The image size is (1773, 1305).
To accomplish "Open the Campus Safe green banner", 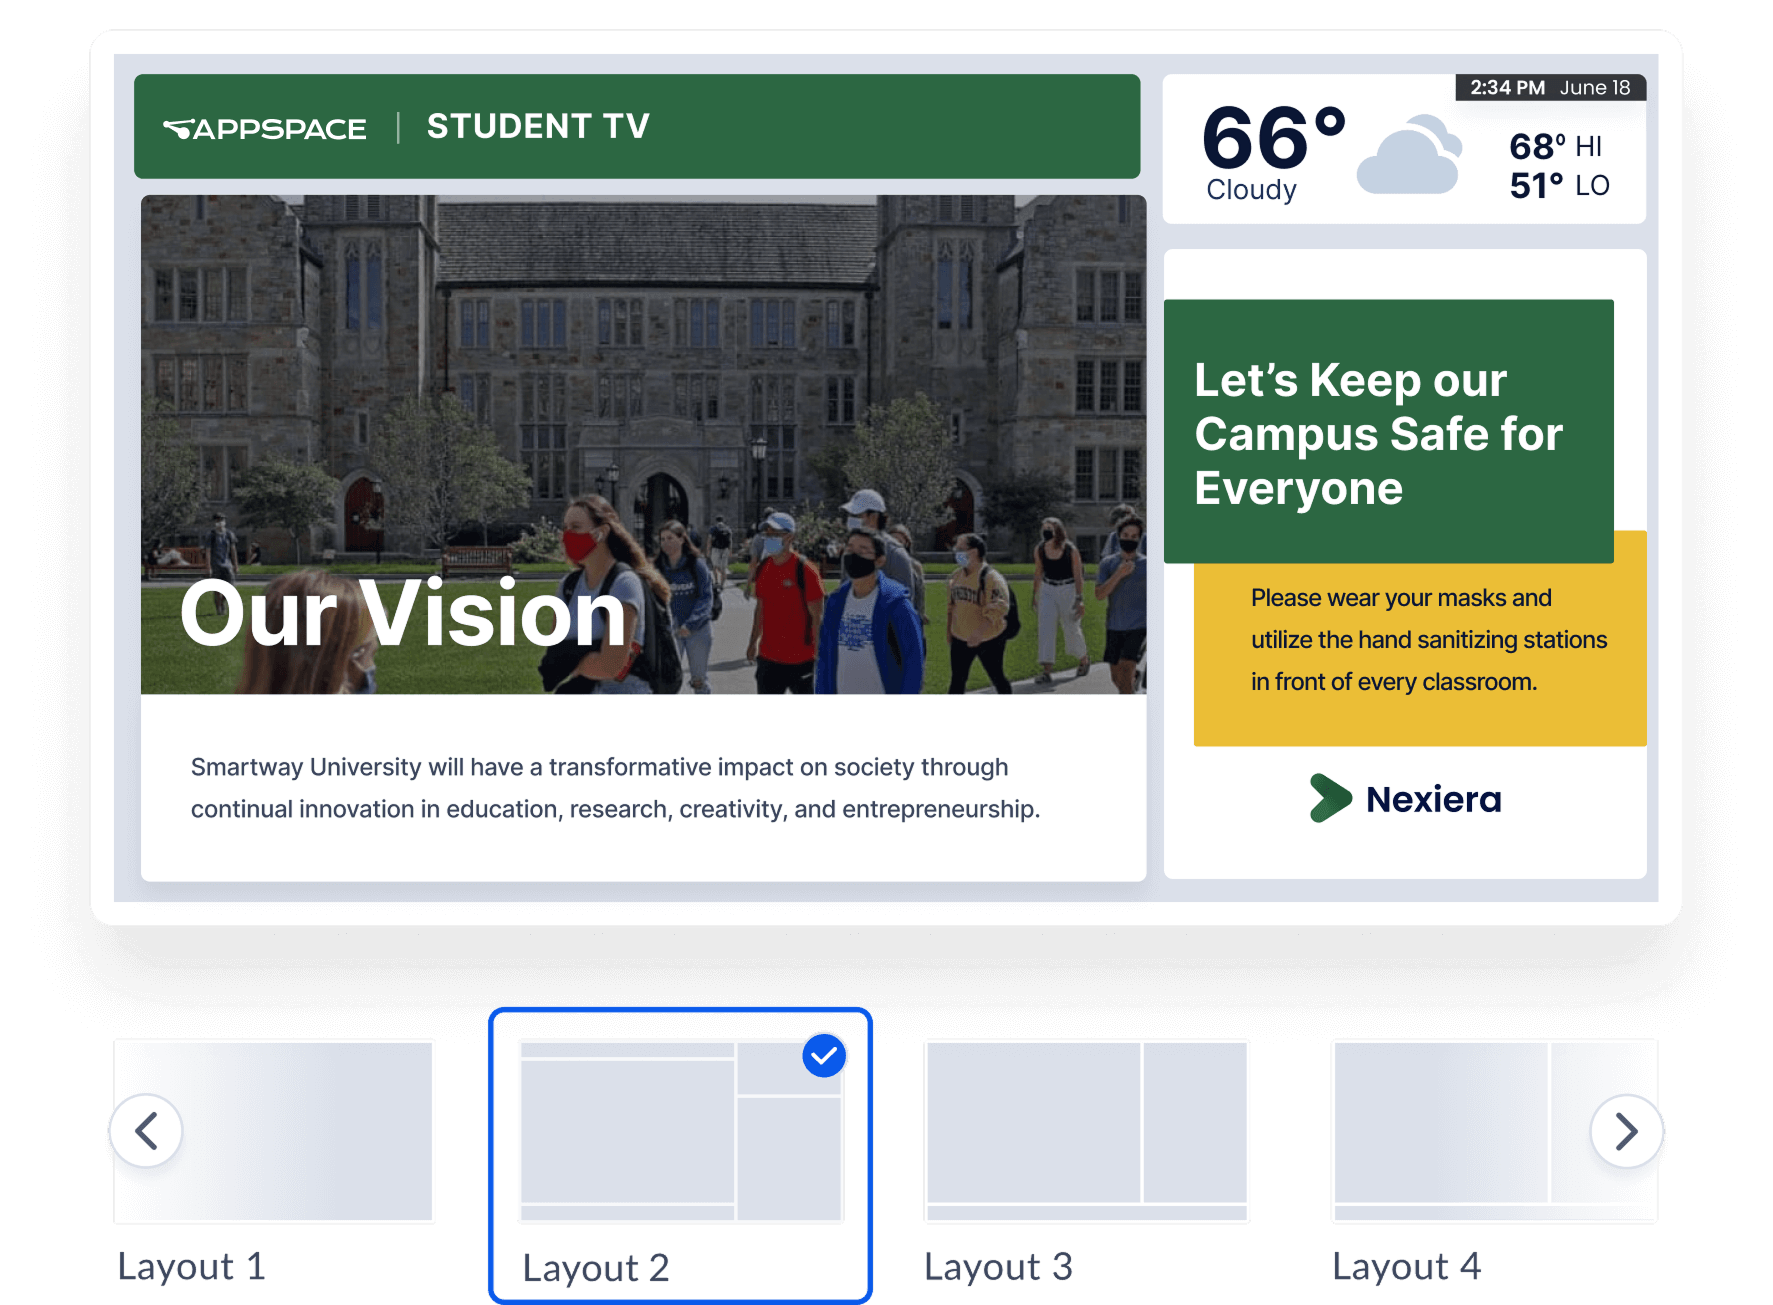I will tap(1388, 432).
